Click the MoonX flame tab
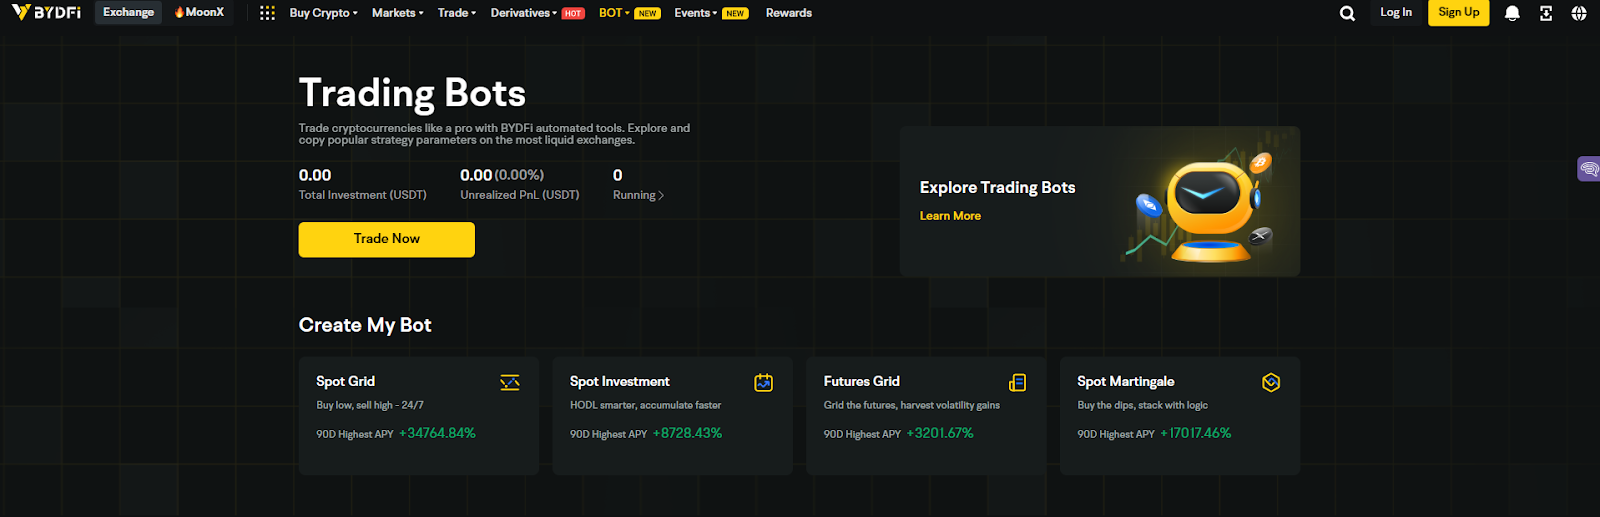The image size is (1600, 517). (x=199, y=13)
